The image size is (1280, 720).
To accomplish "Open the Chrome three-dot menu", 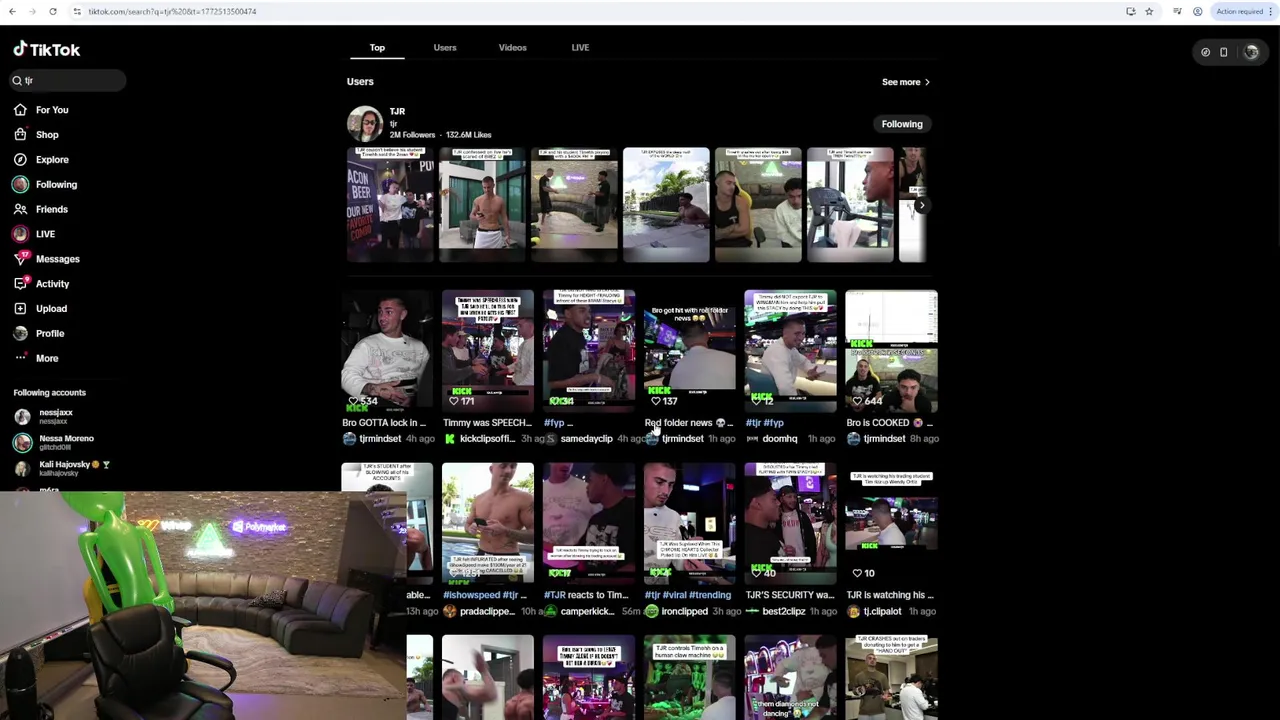I will [x=1272, y=11].
